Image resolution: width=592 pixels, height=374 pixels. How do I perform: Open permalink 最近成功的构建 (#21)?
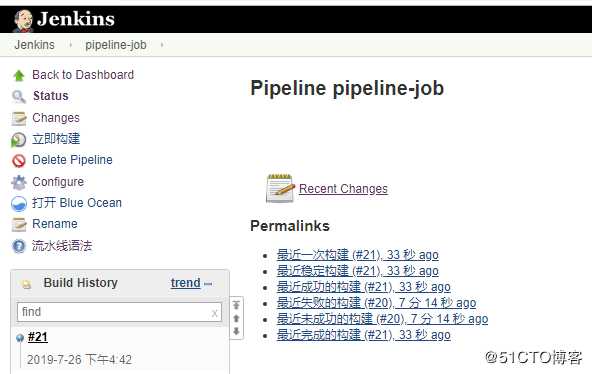(364, 287)
